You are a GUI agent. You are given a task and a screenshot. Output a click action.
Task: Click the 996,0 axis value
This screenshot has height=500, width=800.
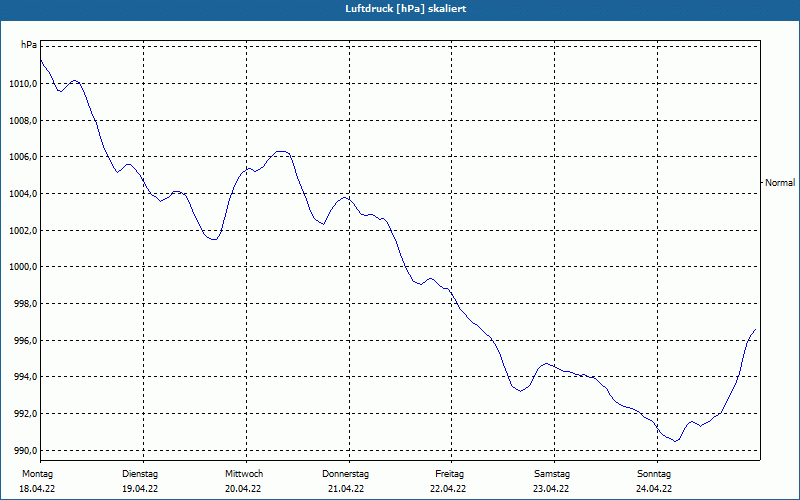(26, 340)
